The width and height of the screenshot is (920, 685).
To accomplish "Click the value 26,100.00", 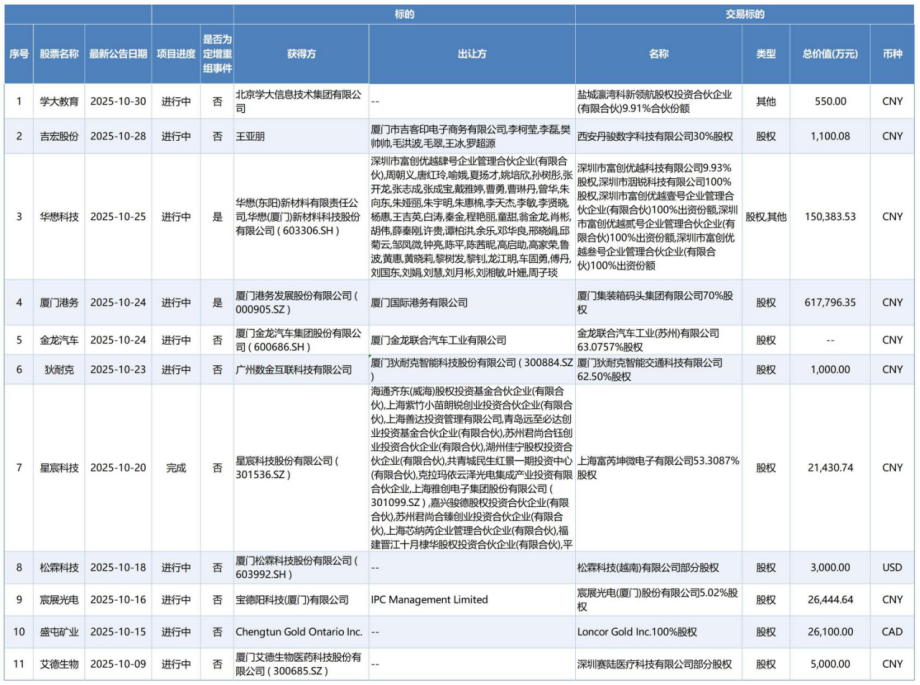I will click(830, 632).
